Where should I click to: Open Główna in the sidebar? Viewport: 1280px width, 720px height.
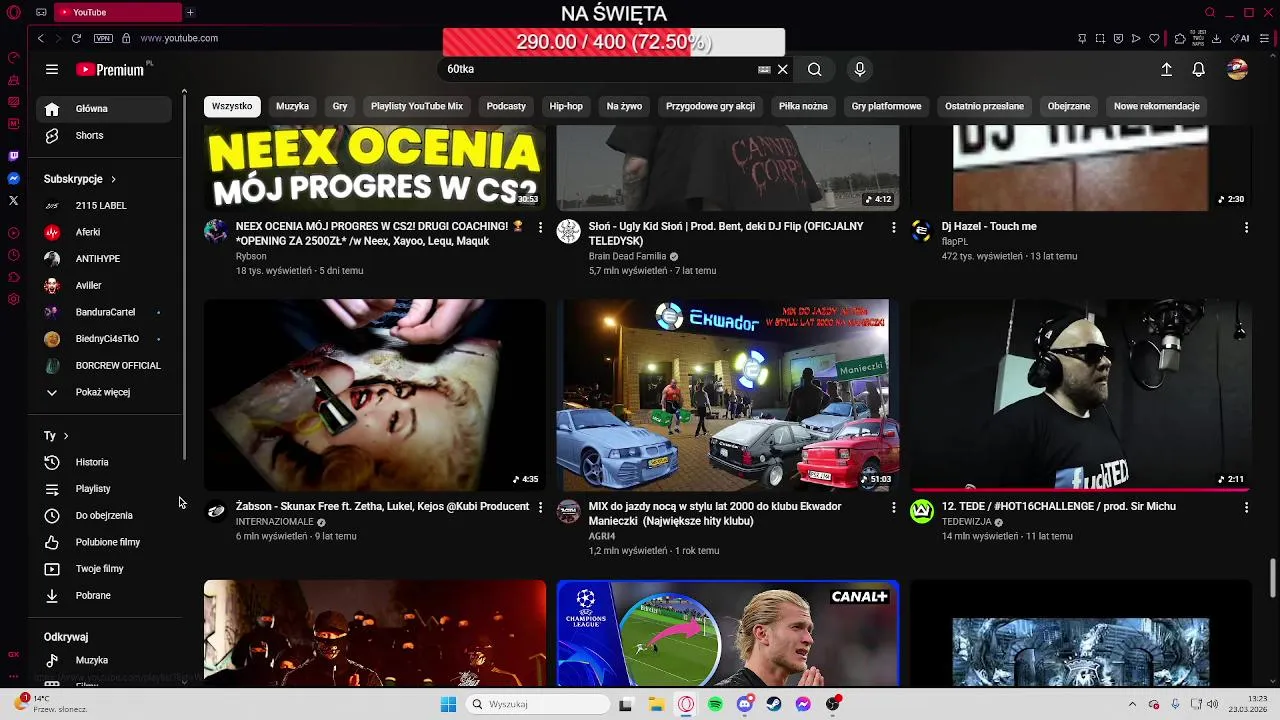click(103, 109)
